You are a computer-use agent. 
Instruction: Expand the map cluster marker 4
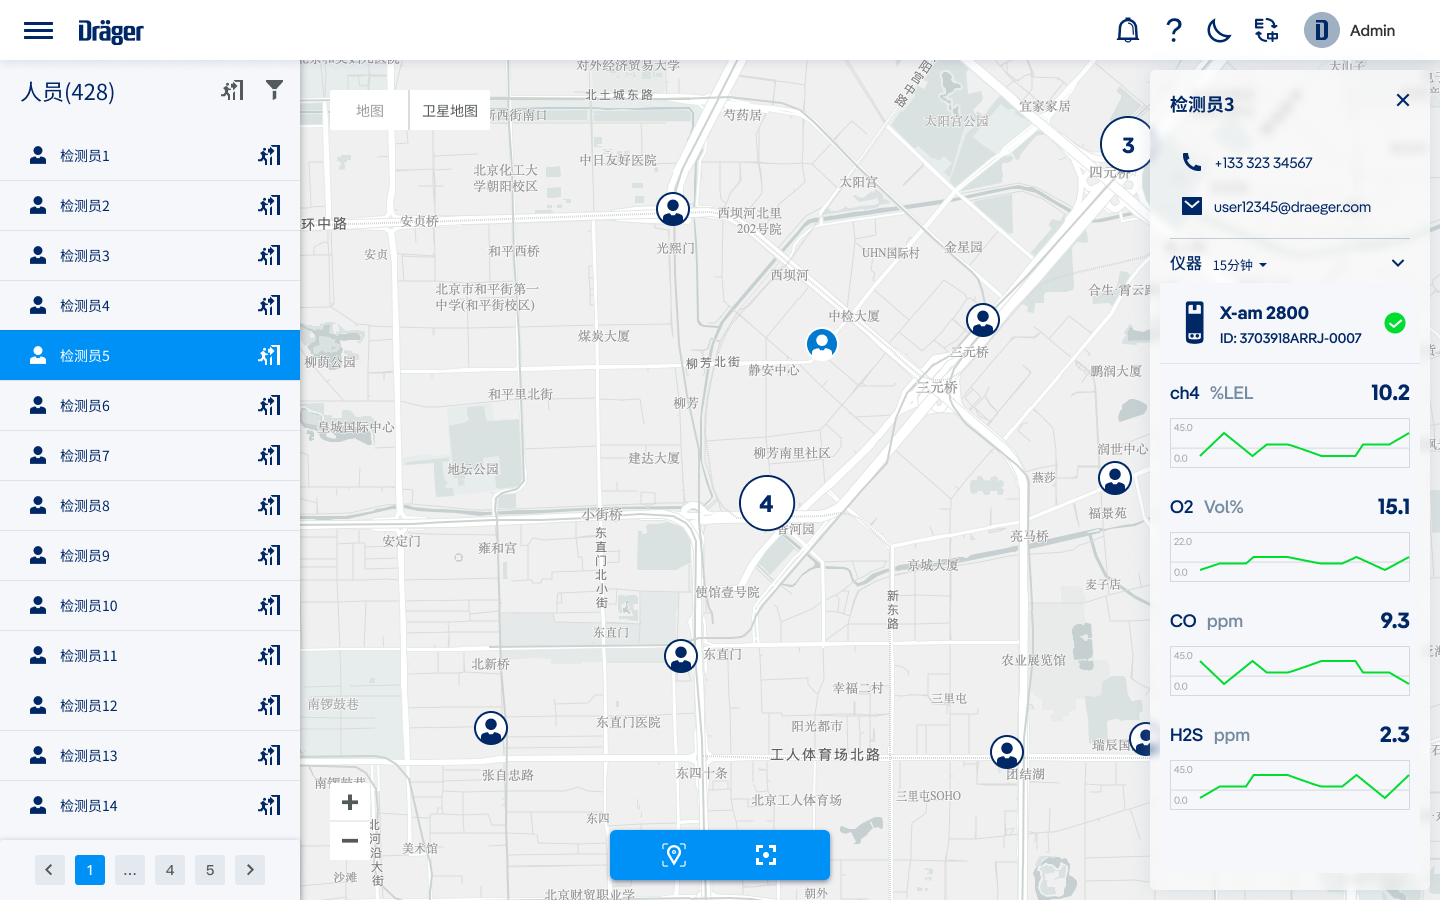pos(766,503)
